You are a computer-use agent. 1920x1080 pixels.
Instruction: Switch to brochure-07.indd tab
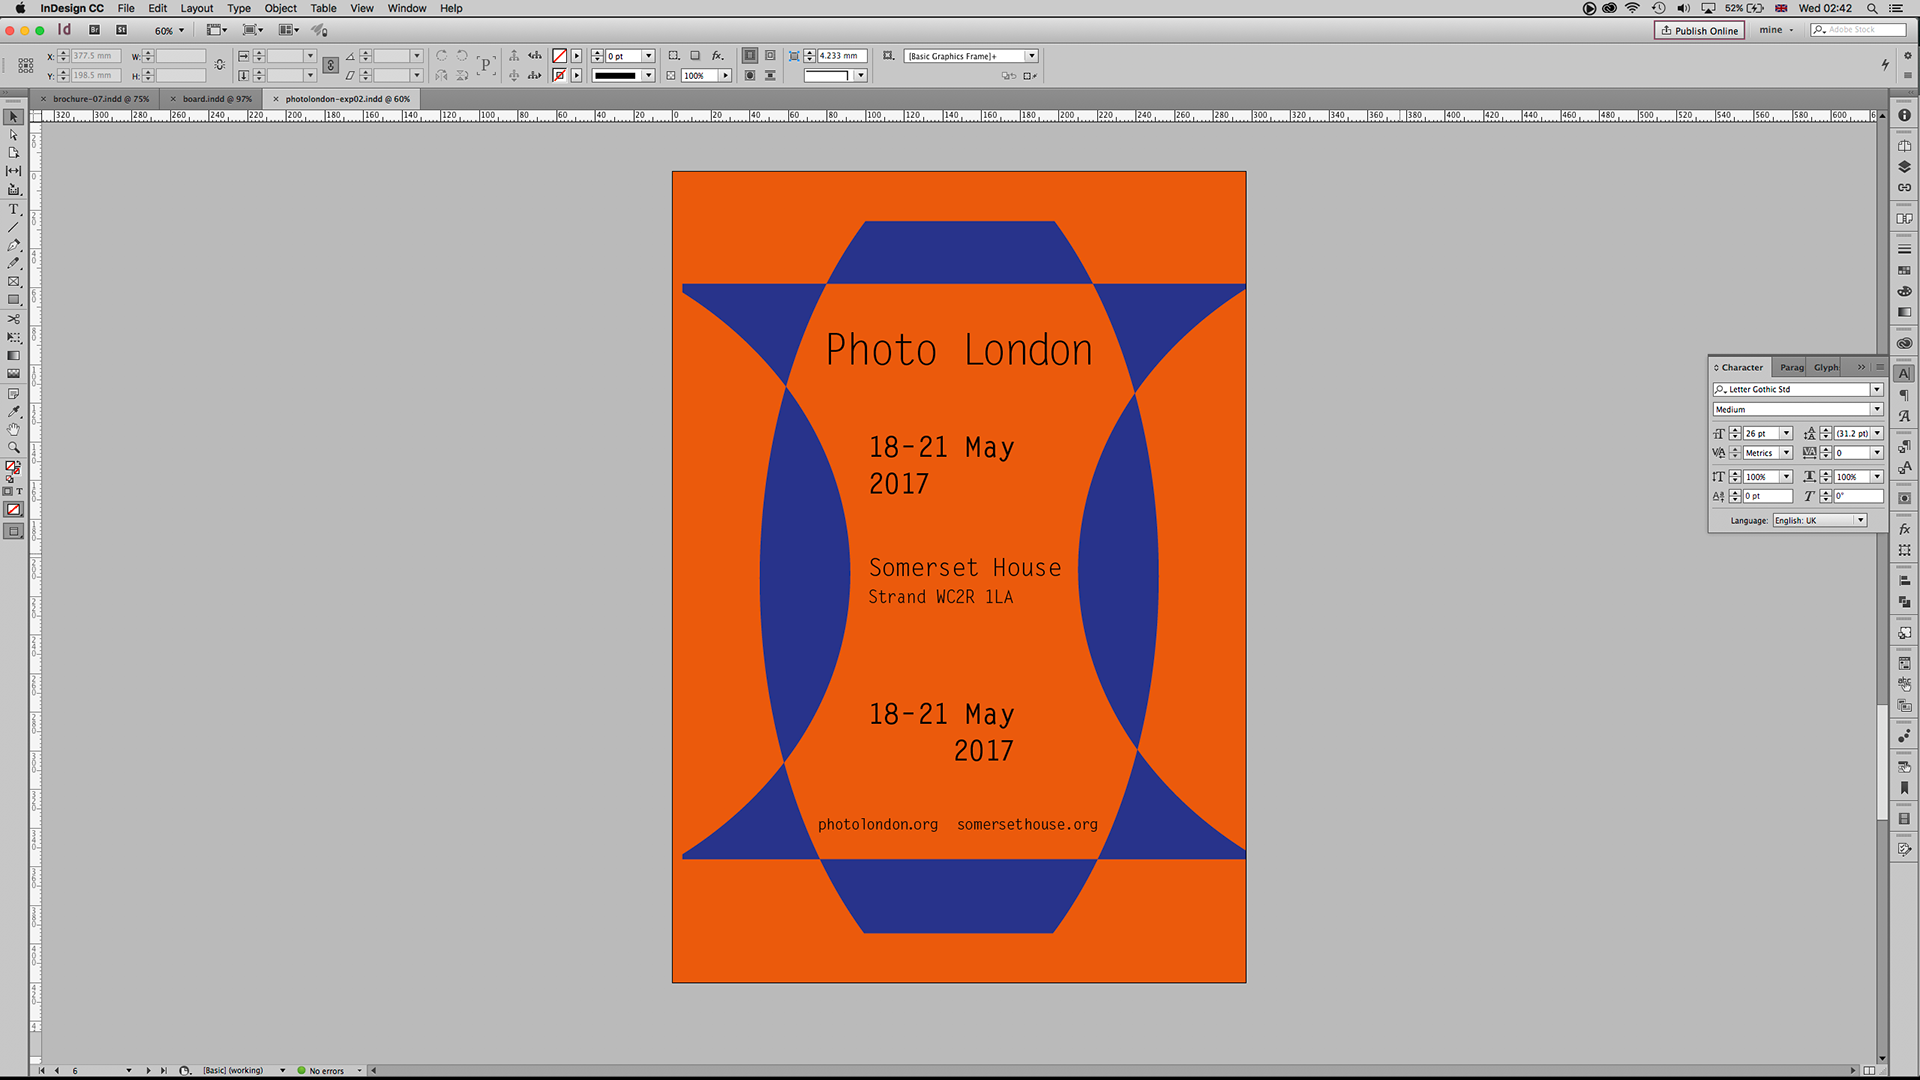pyautogui.click(x=100, y=99)
